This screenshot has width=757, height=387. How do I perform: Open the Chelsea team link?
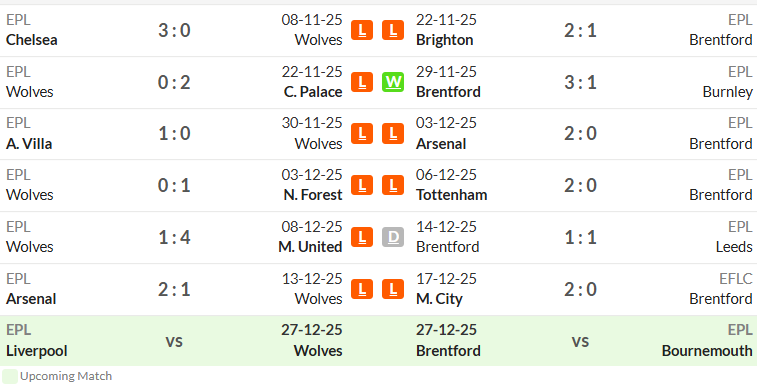31,40
